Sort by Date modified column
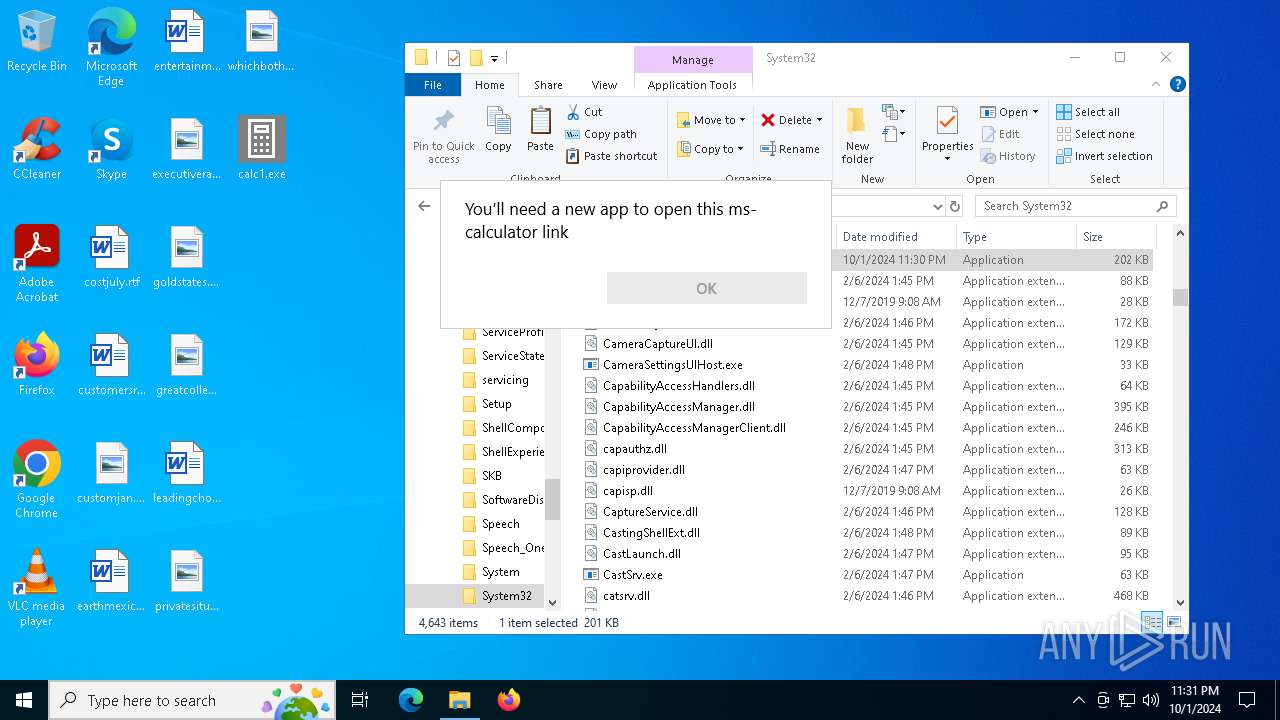This screenshot has height=720, width=1280. click(896, 237)
